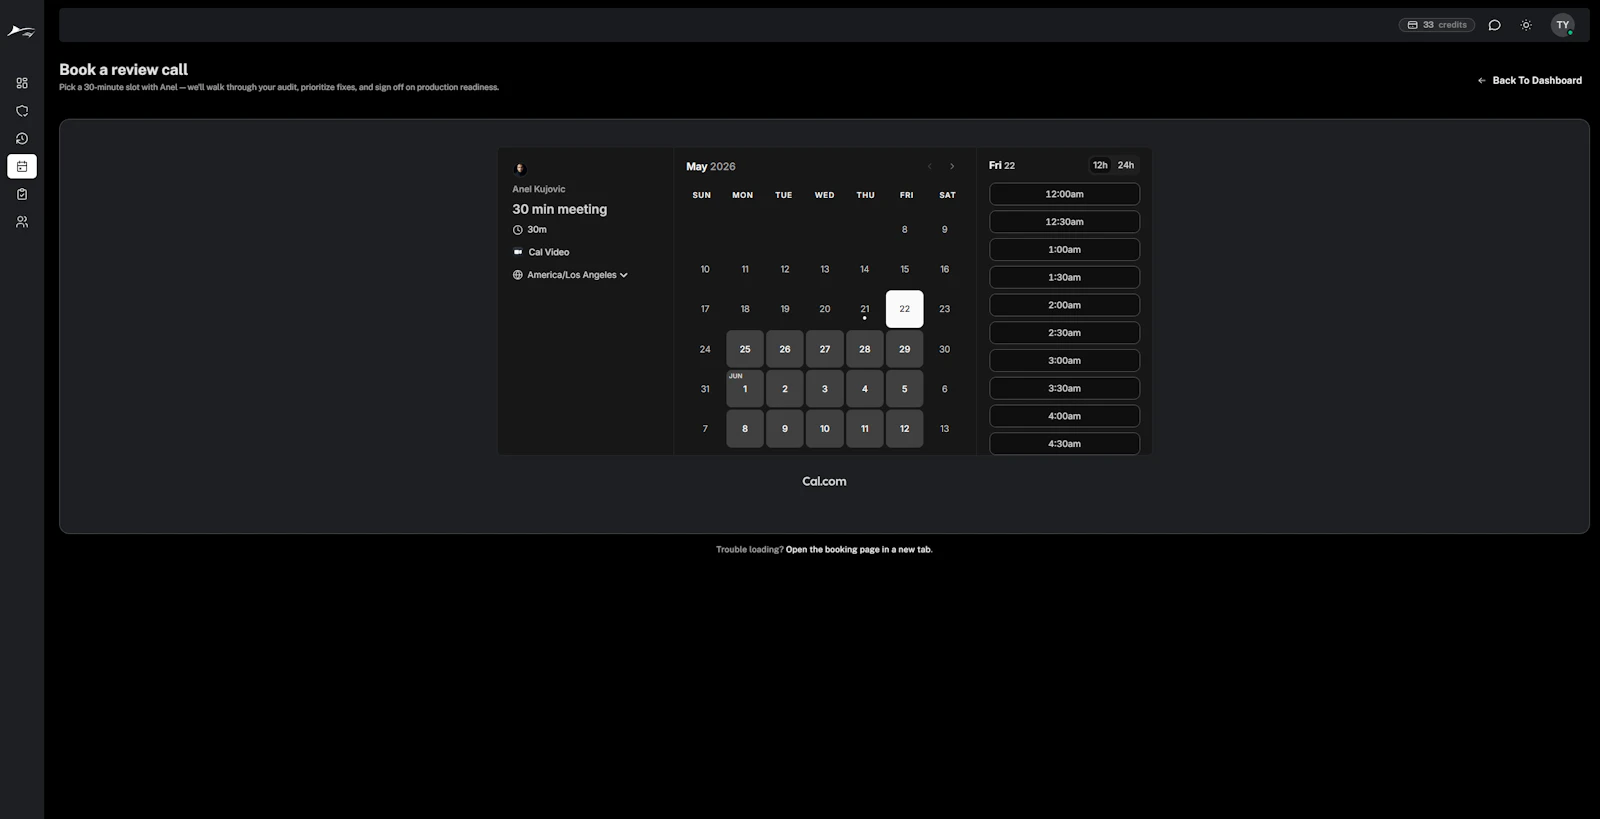This screenshot has width=1600, height=819.
Task: Select June 1 on the calendar
Action: point(745,389)
